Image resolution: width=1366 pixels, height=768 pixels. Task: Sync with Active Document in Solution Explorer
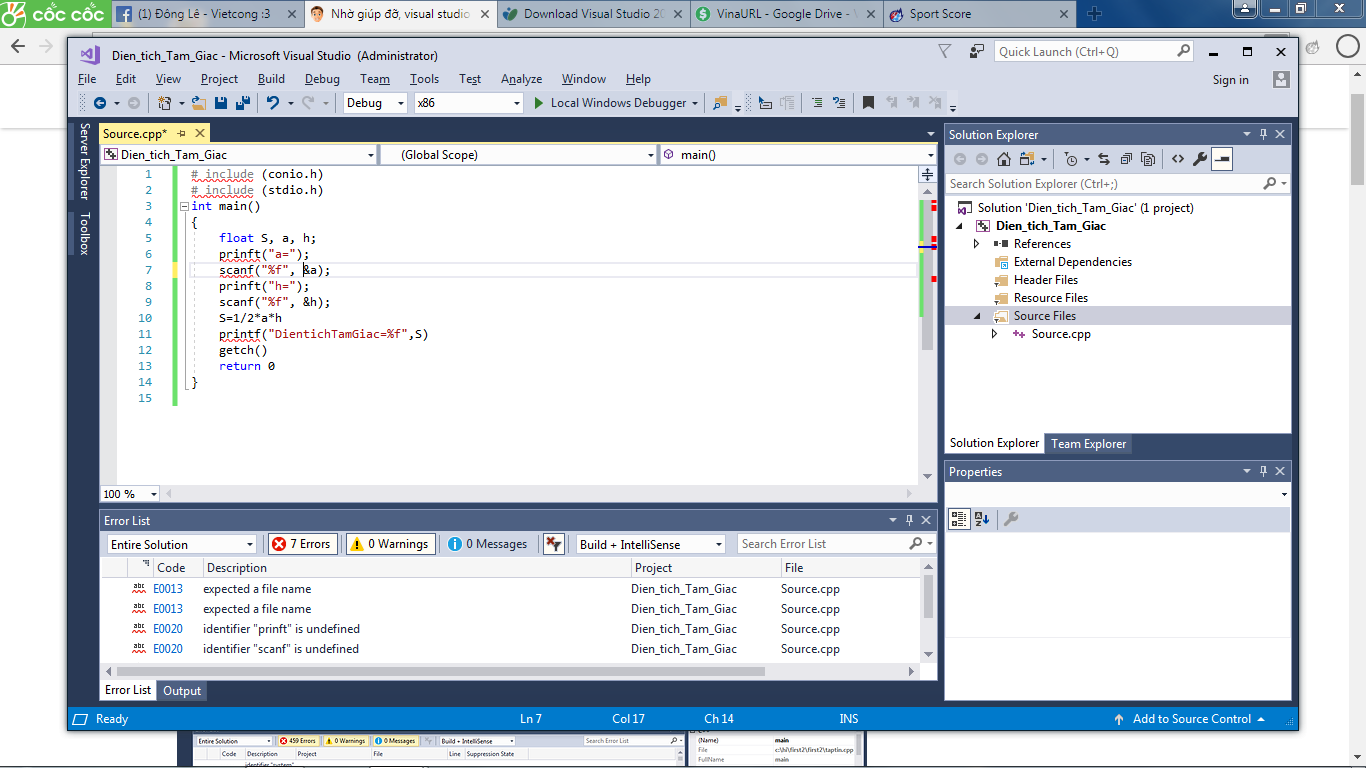1104,159
